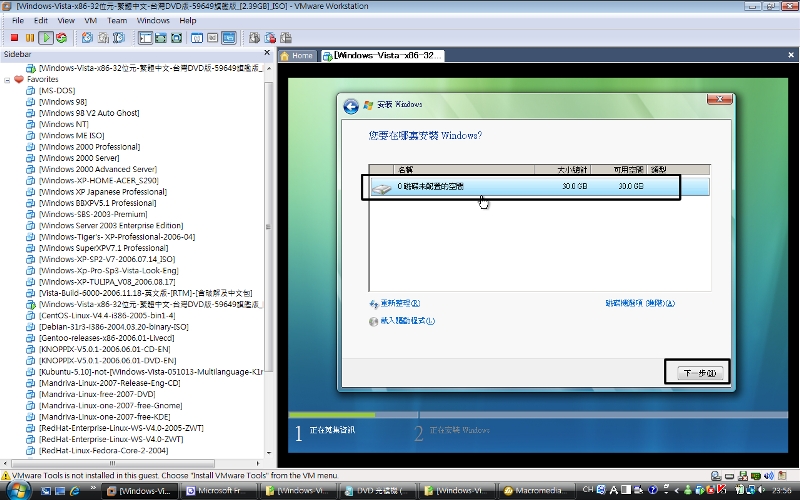The height and width of the screenshot is (500, 800).
Task: Click the 磁碟機選項 (進階) link
Action: tap(640, 303)
